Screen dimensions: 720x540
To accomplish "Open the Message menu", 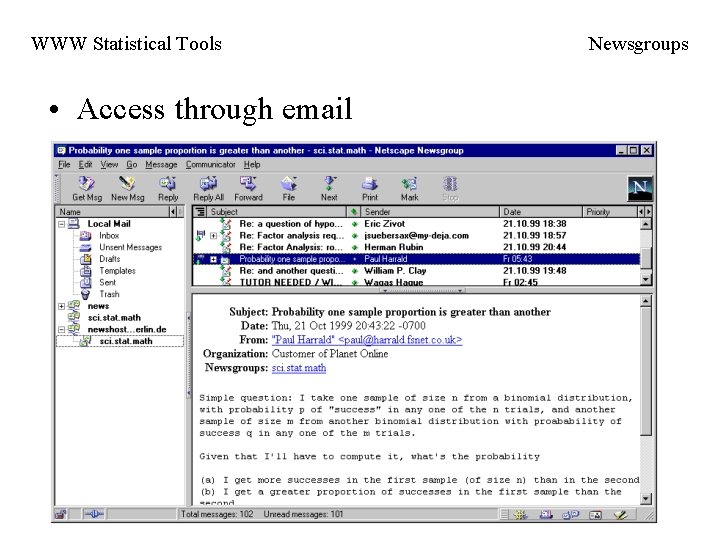I will [x=161, y=164].
